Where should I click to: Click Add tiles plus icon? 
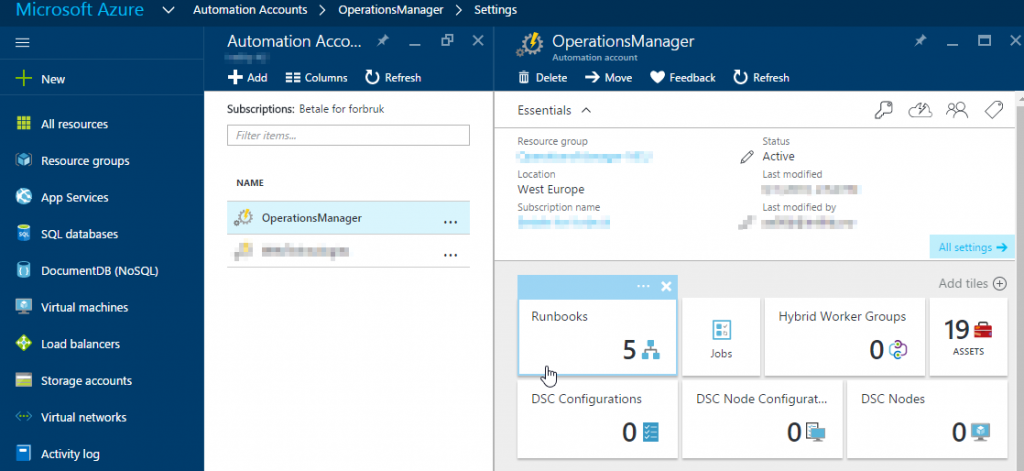(x=999, y=284)
